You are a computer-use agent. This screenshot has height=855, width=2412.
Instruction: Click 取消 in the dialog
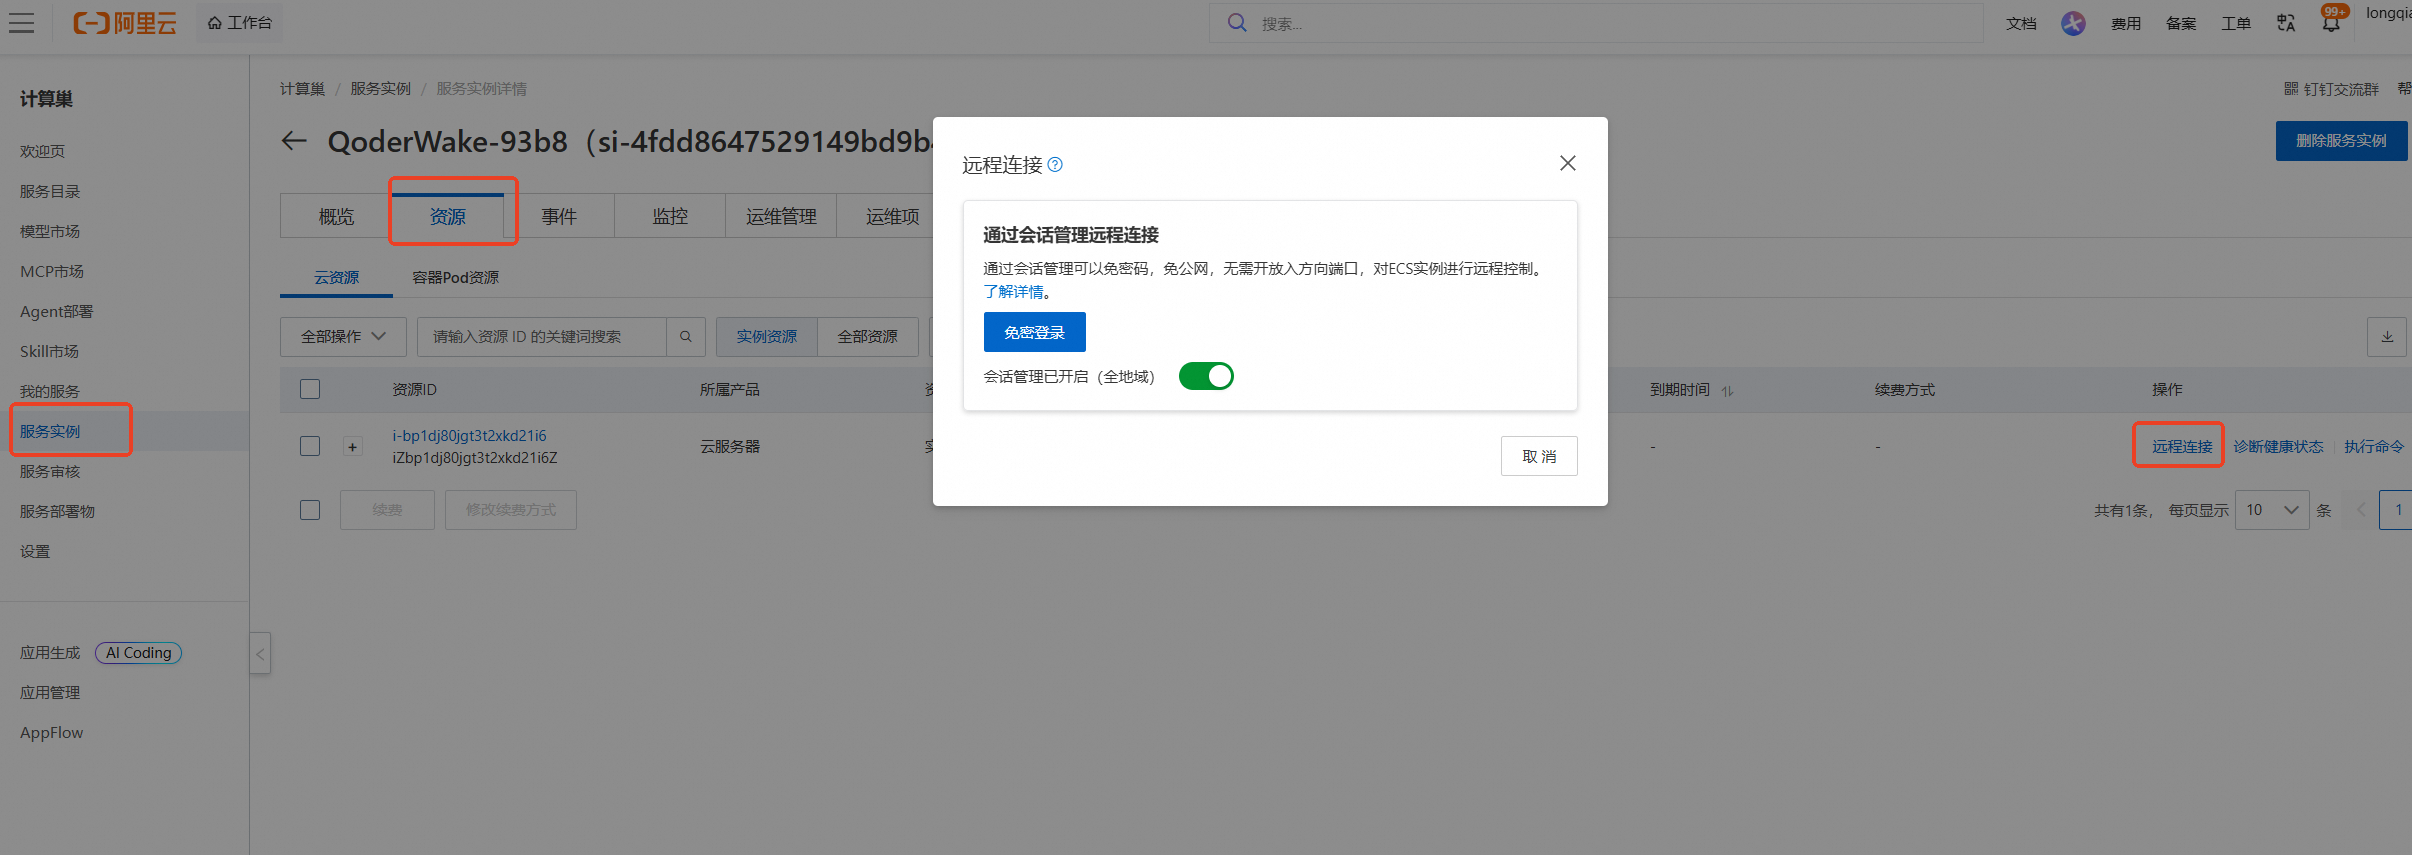pyautogui.click(x=1539, y=456)
